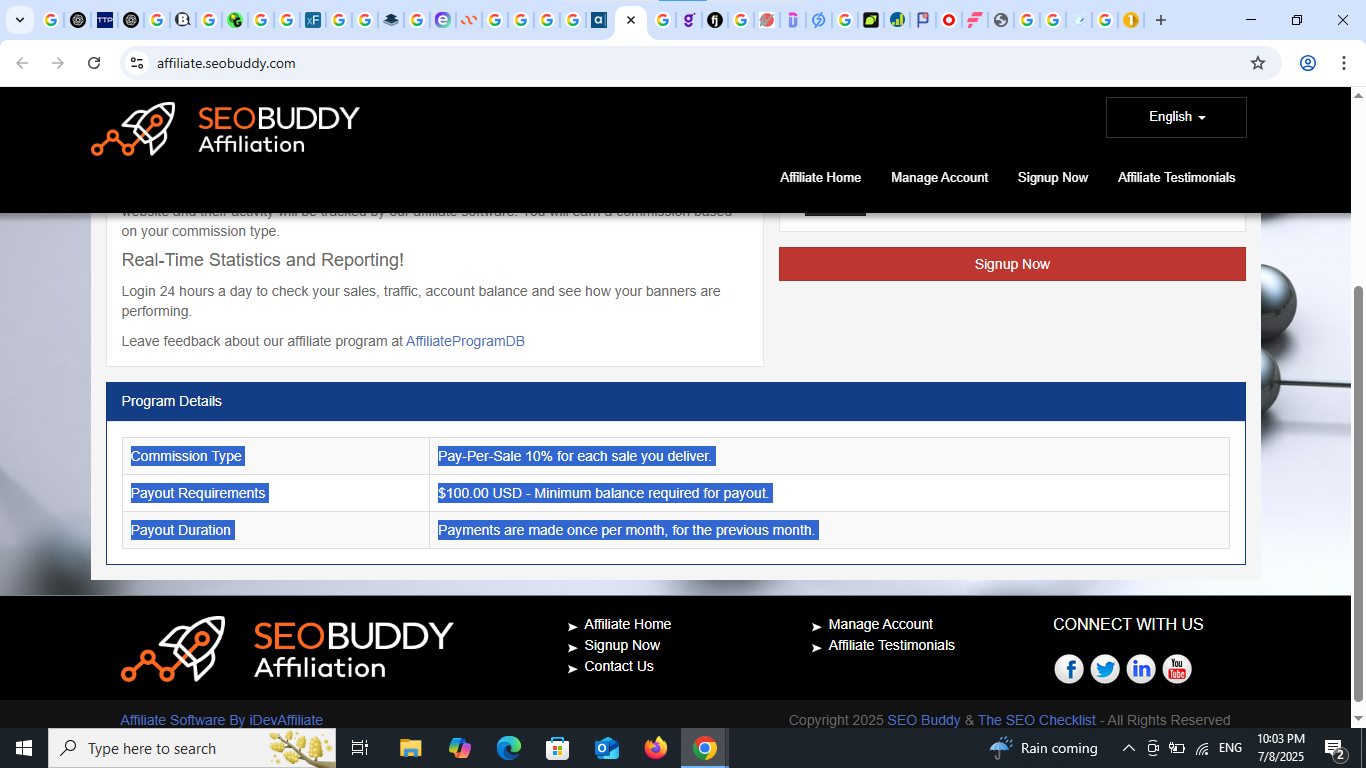1366x768 pixels.
Task: Open the tab search dropdown arrow
Action: (19, 20)
